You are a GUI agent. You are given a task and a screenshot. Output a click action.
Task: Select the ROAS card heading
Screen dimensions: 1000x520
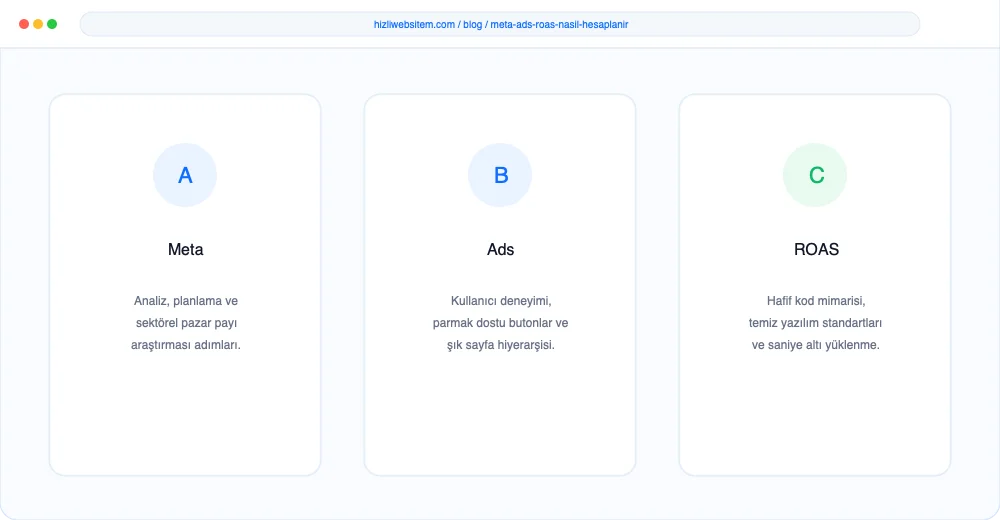click(x=816, y=249)
